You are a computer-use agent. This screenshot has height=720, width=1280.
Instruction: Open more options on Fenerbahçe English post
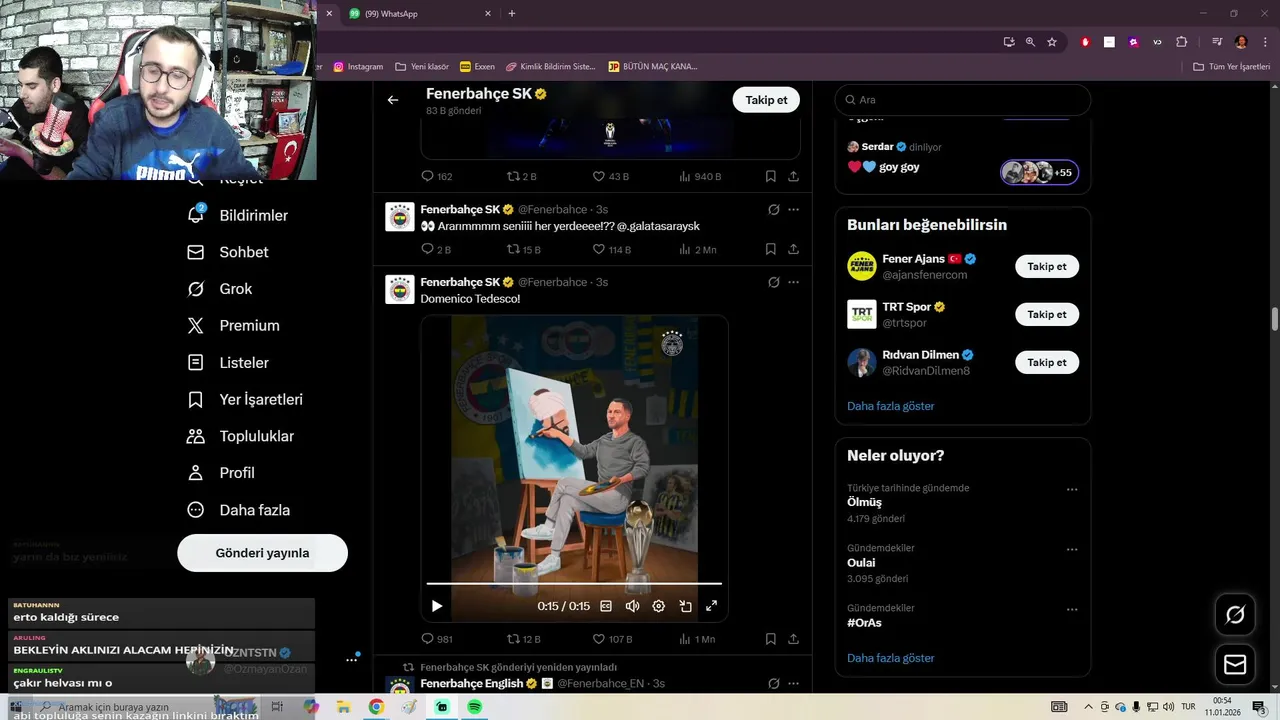click(793, 683)
